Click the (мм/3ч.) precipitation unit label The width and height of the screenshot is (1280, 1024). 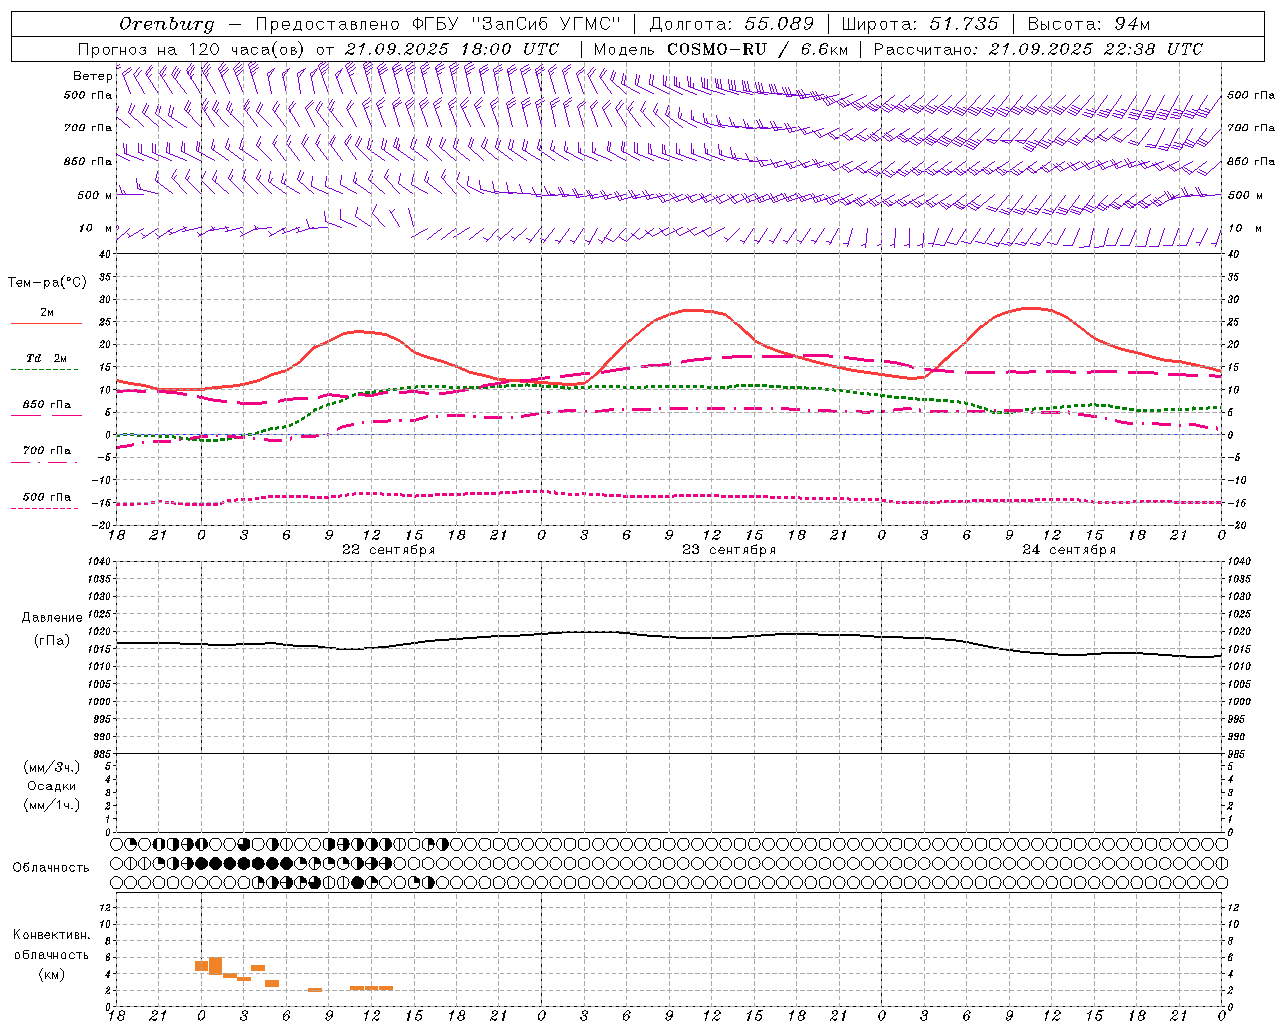tap(52, 767)
